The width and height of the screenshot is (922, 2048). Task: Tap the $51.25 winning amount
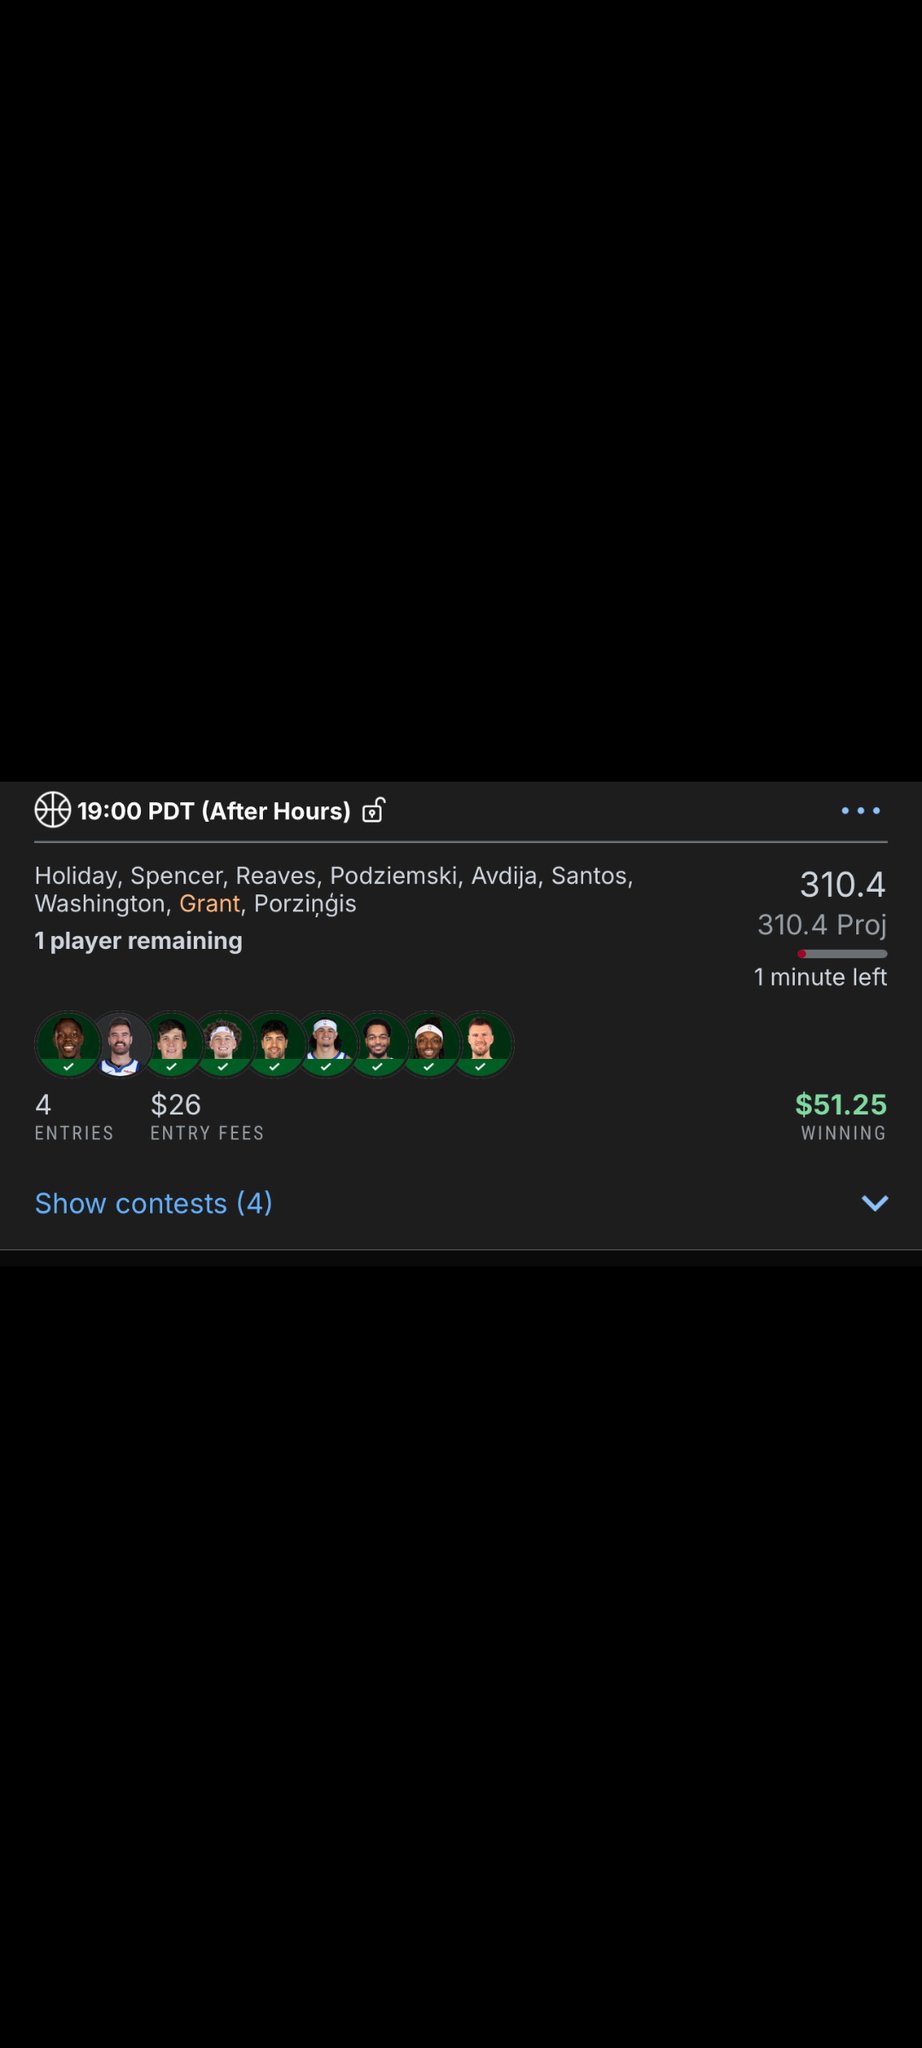coord(841,1105)
